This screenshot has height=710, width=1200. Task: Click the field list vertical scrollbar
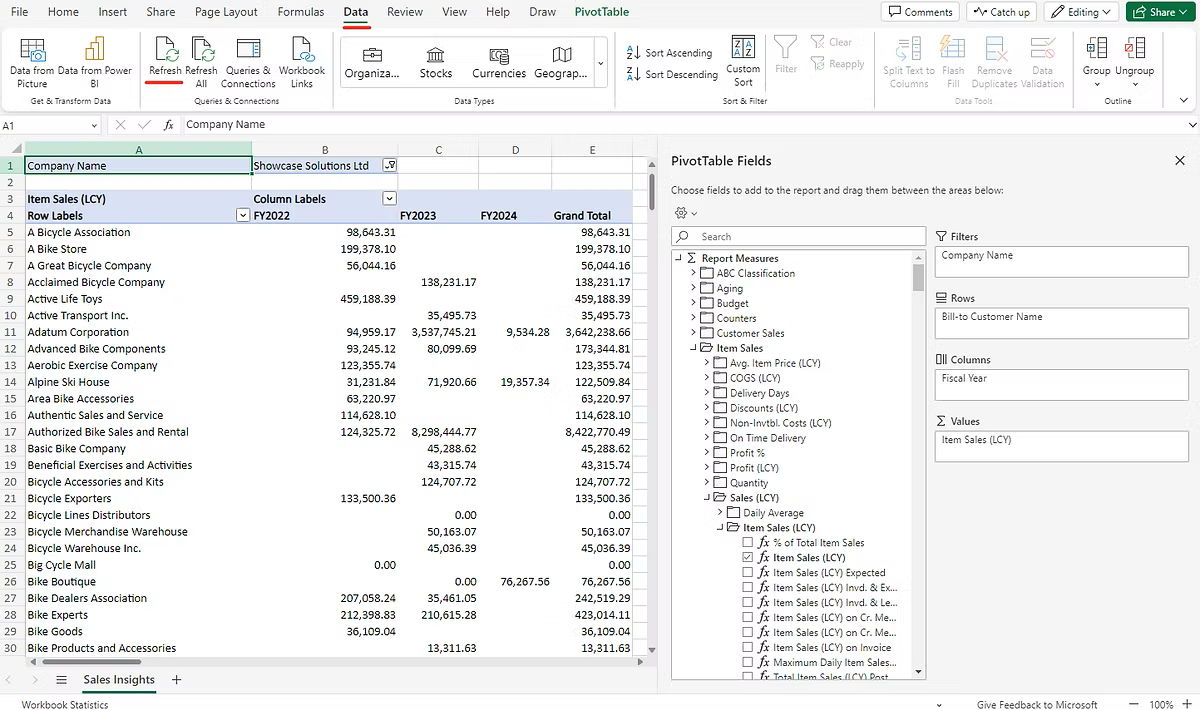[x=919, y=278]
